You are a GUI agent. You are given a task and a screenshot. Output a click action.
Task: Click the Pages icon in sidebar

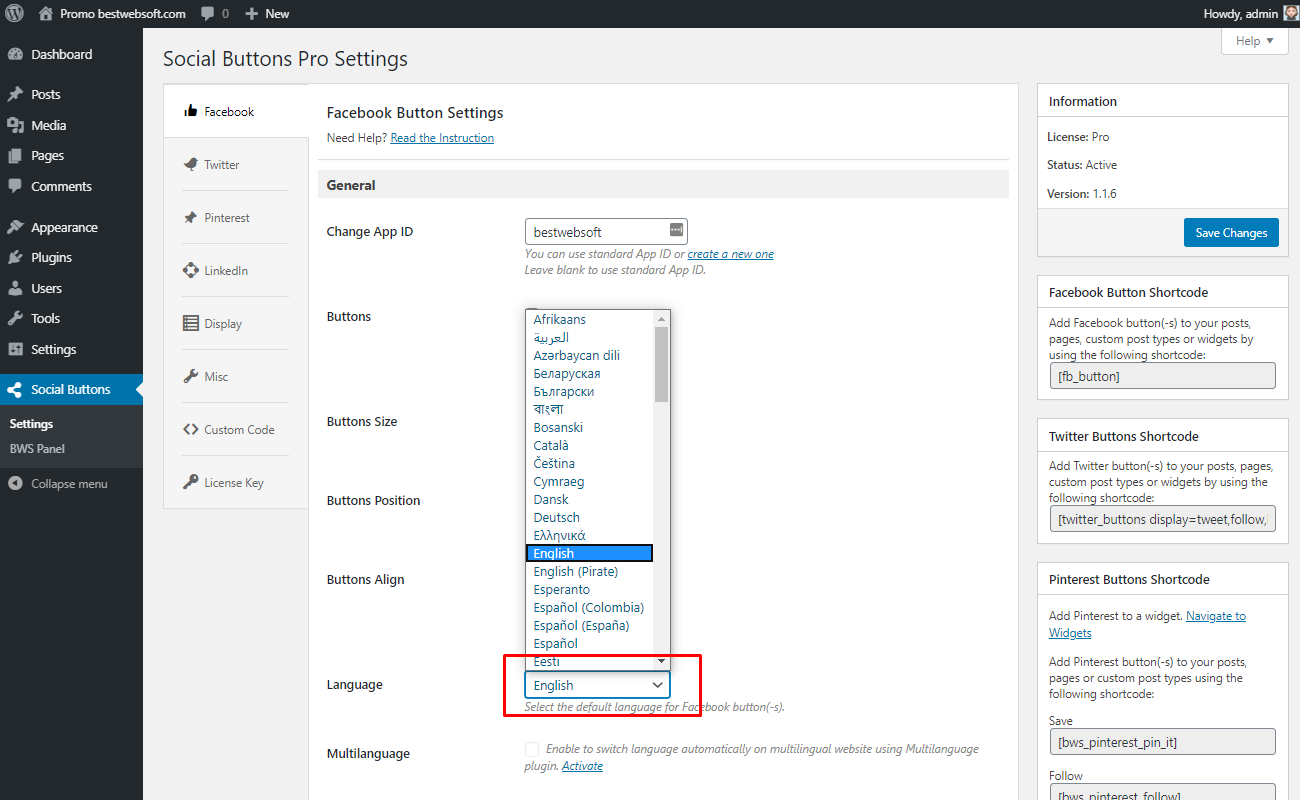15,156
